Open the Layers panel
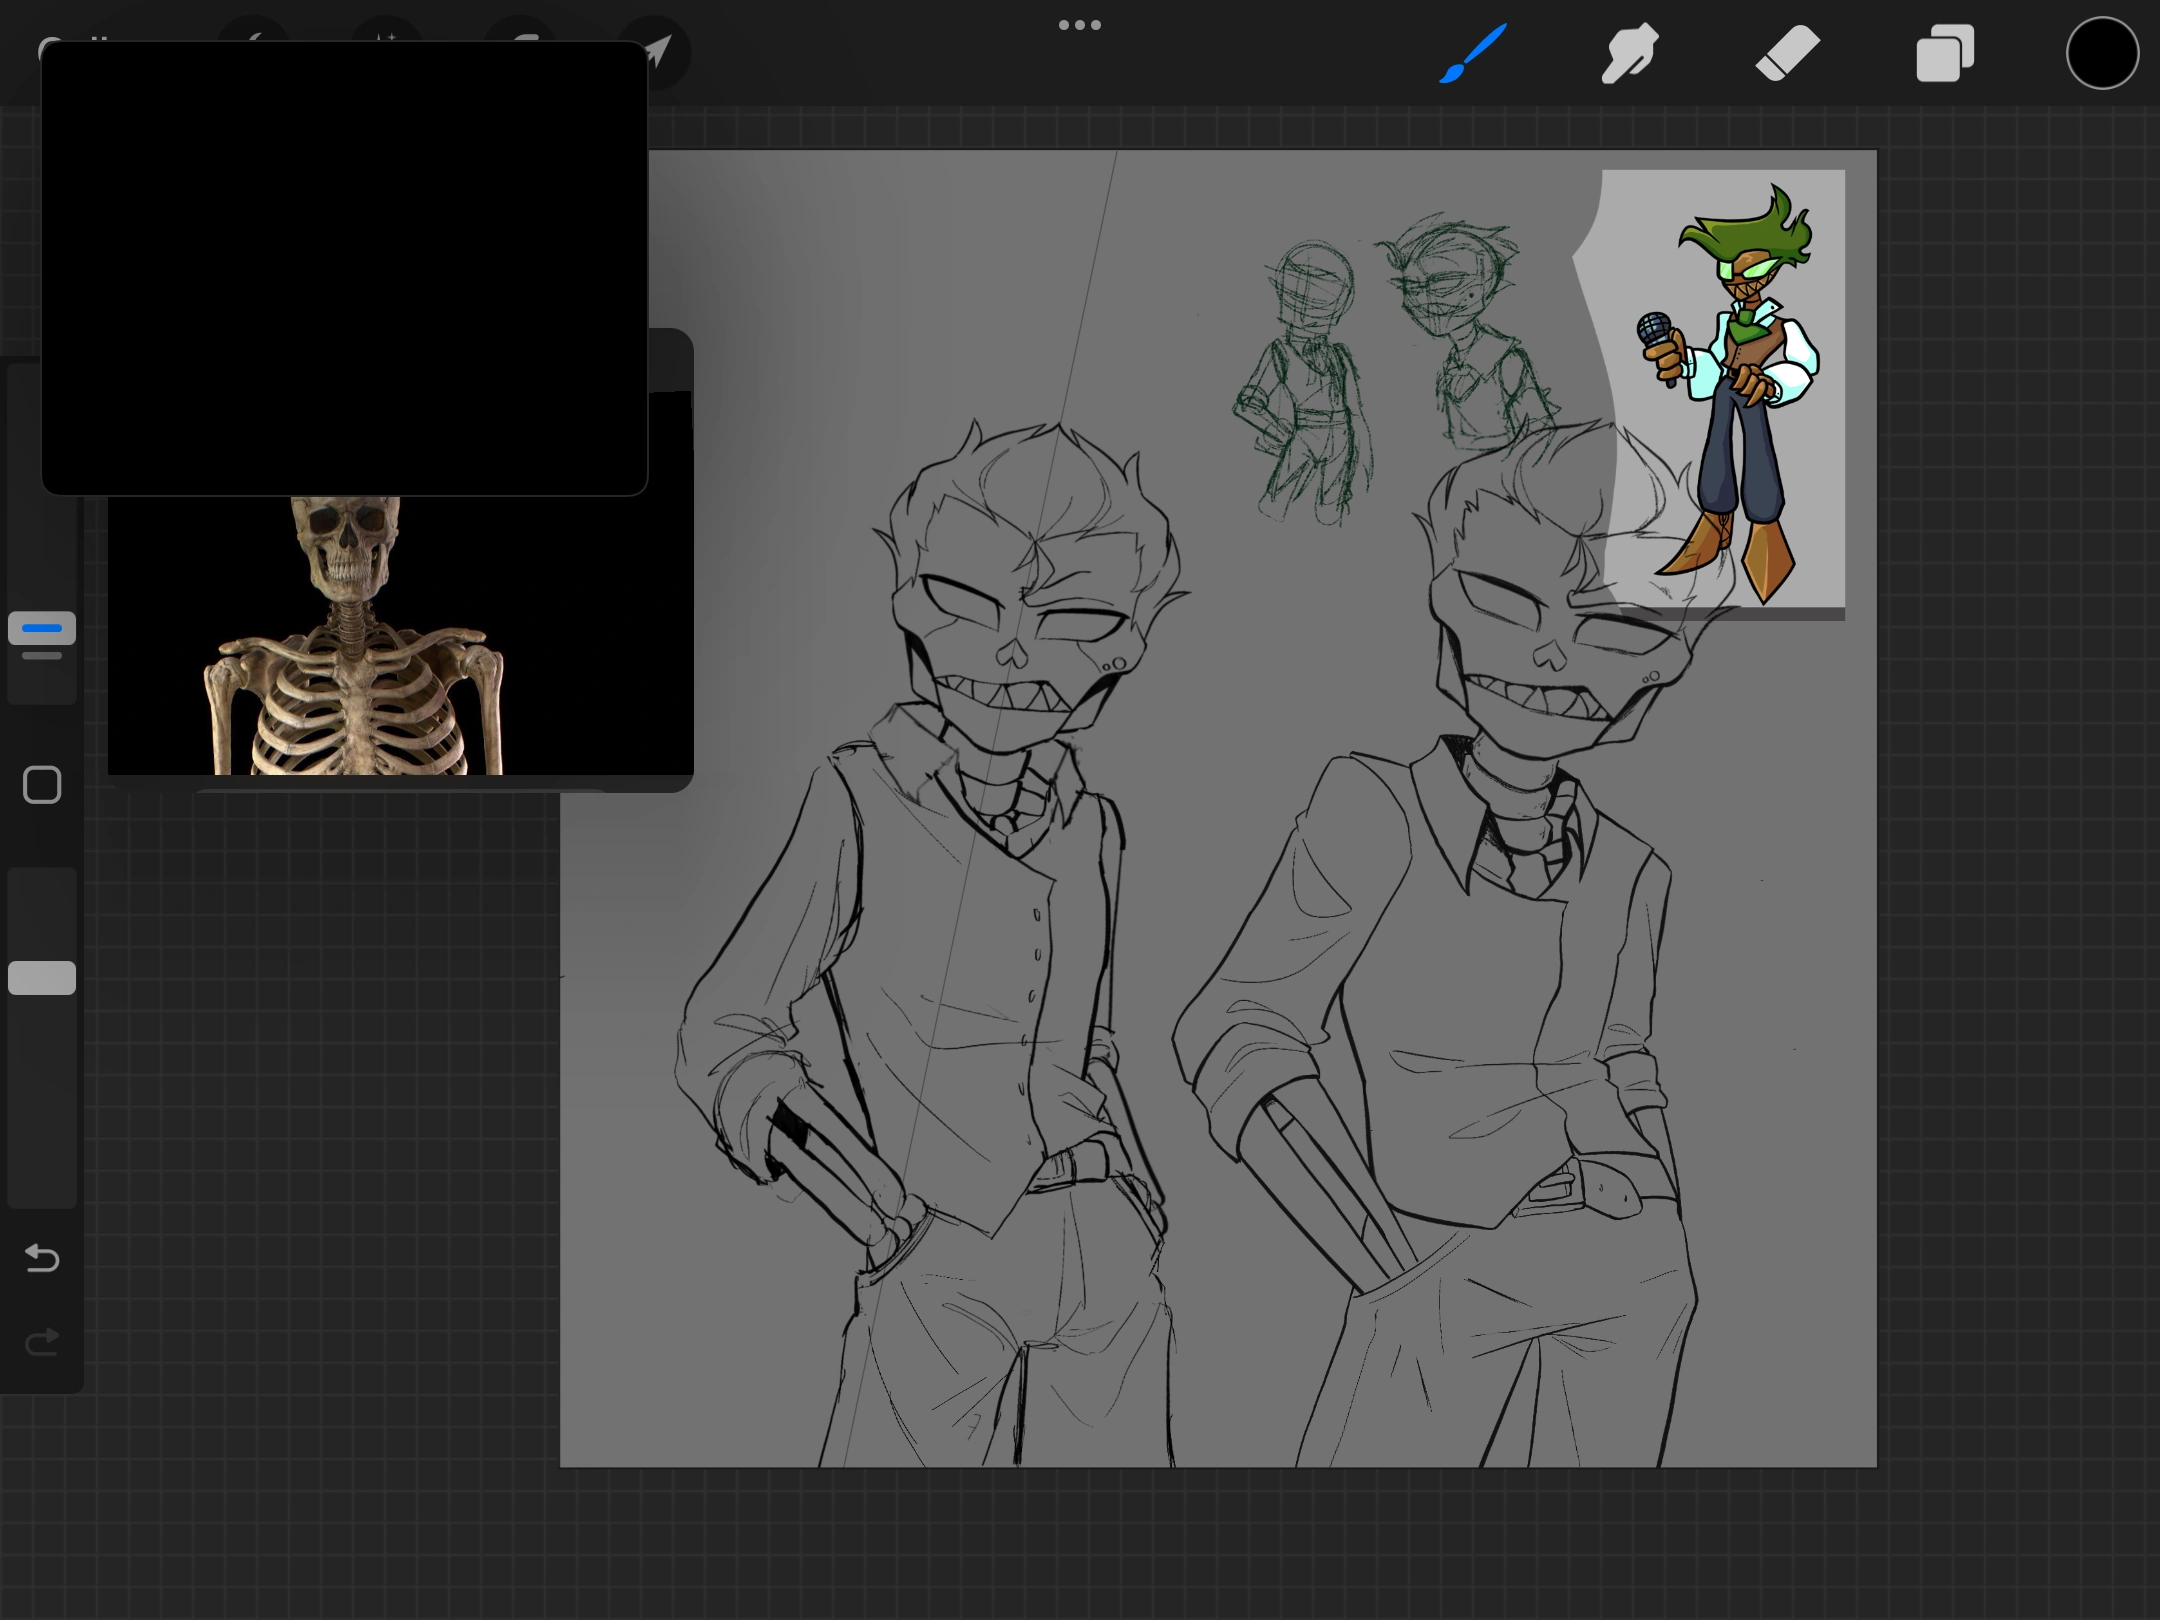 point(1944,54)
